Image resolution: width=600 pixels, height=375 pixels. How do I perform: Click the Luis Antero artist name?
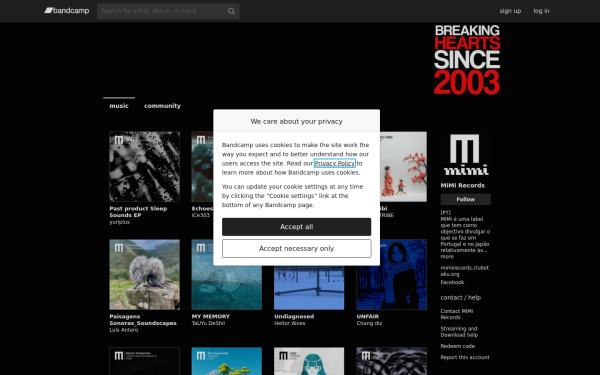[124, 330]
